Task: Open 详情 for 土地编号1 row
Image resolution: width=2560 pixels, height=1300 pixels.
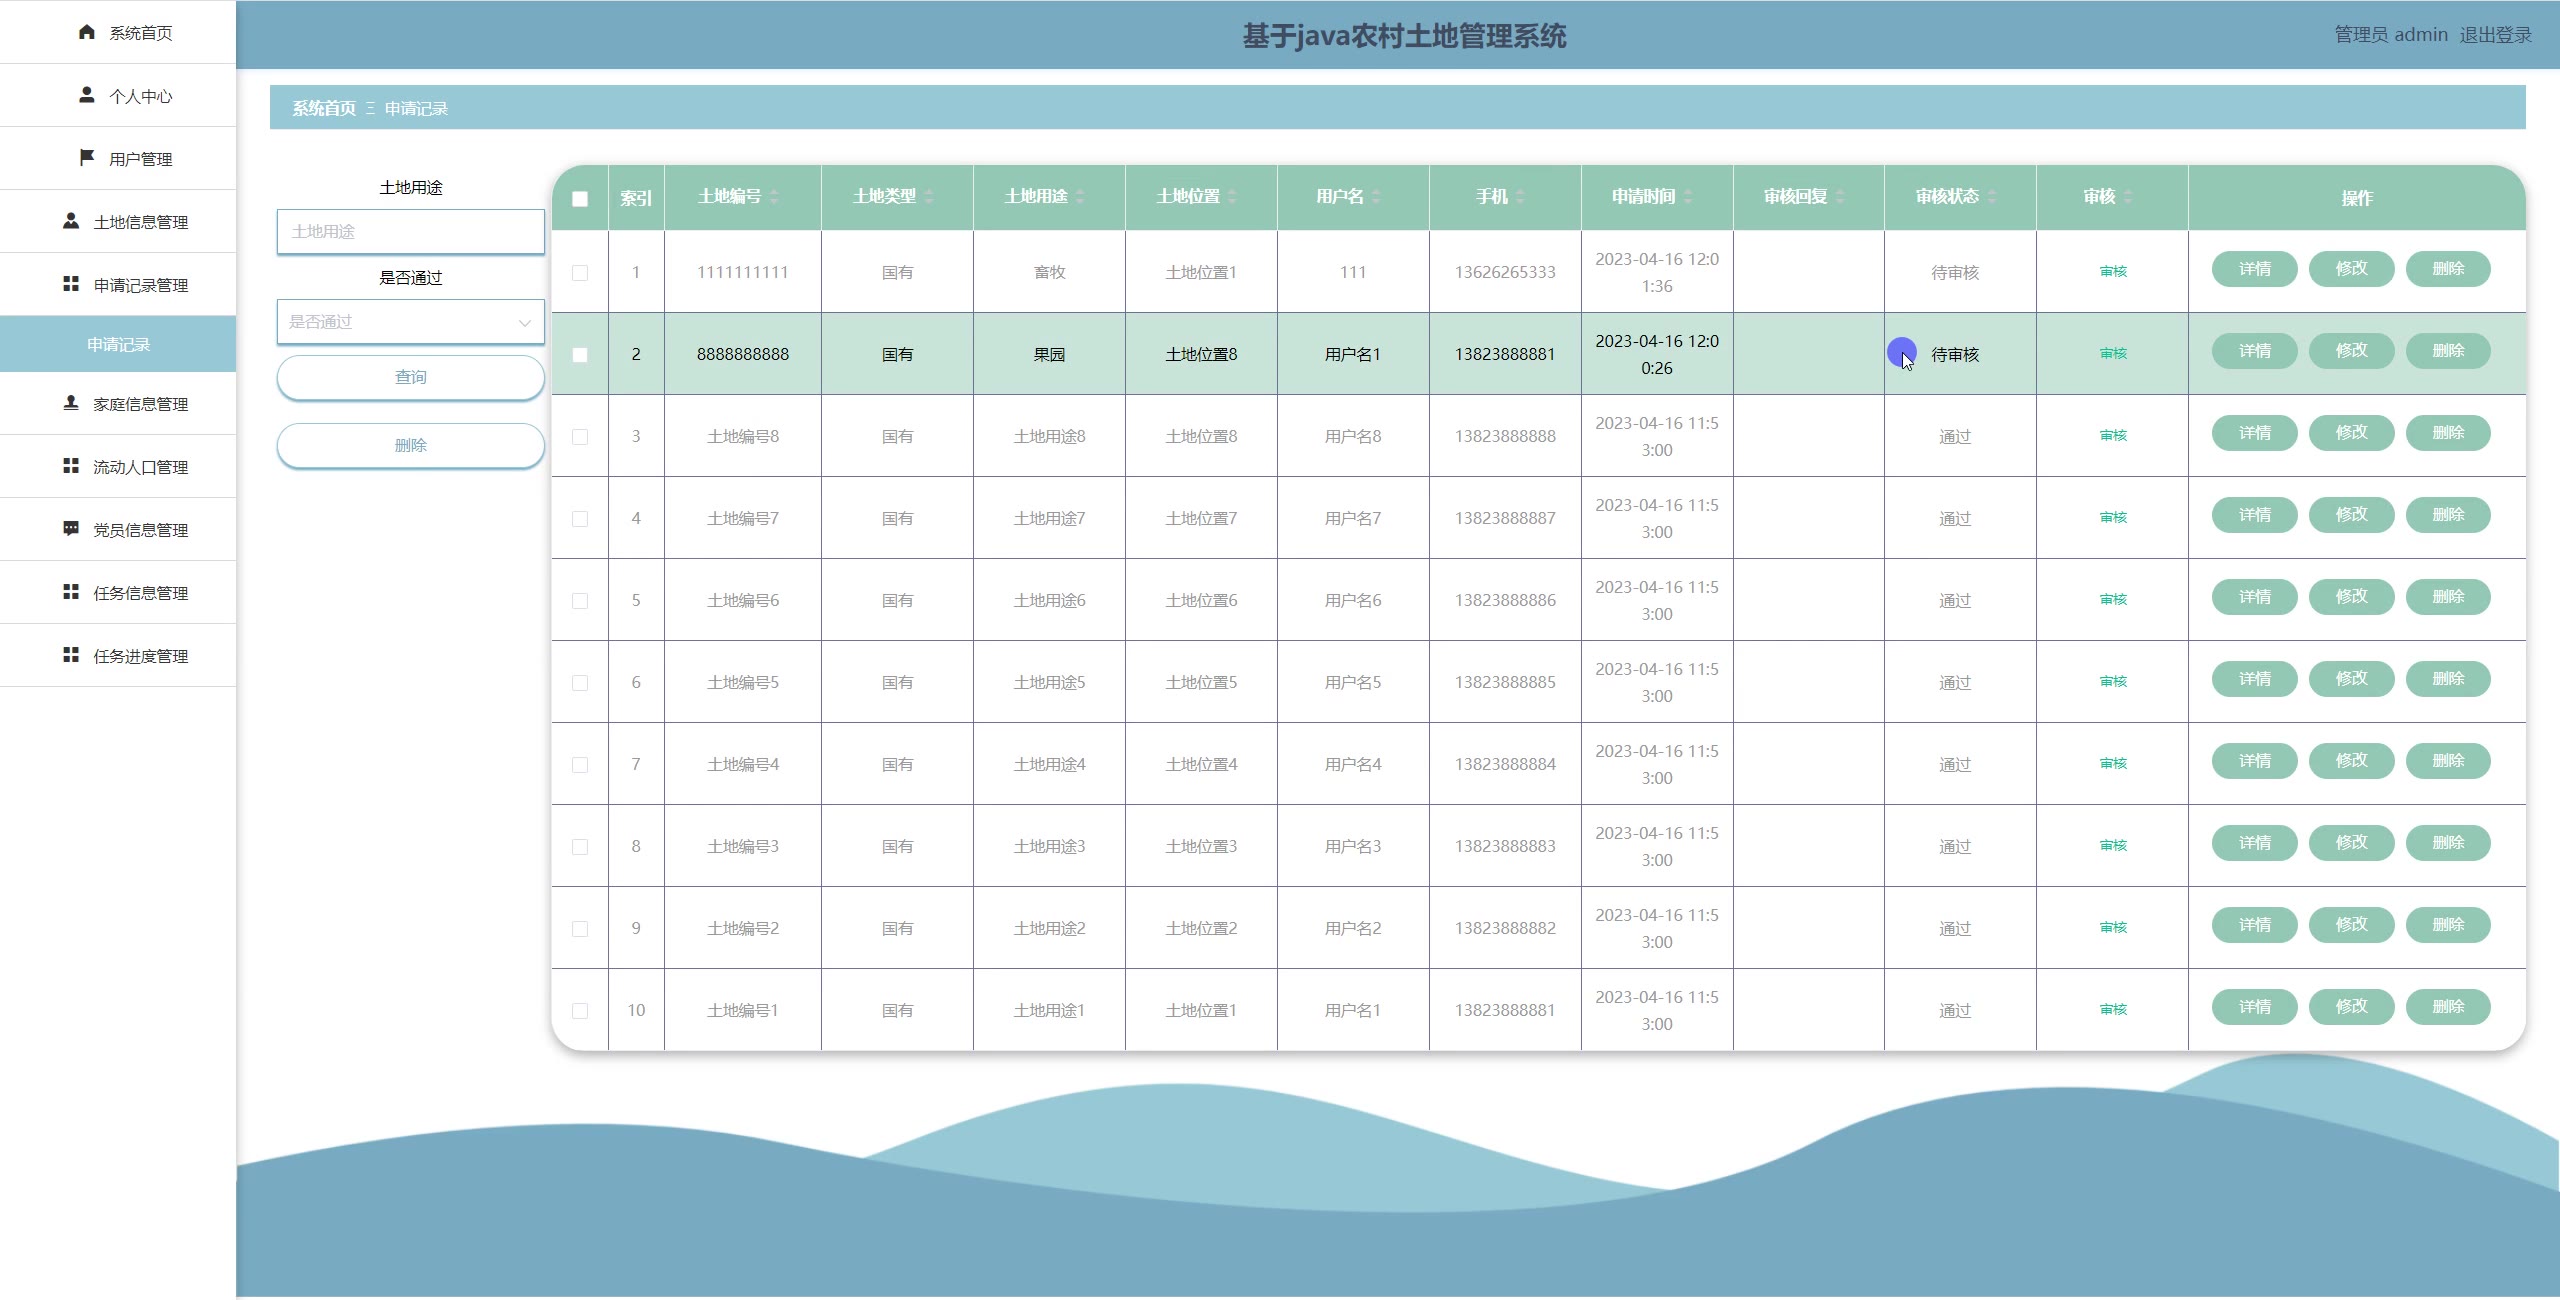Action: (x=2254, y=1007)
